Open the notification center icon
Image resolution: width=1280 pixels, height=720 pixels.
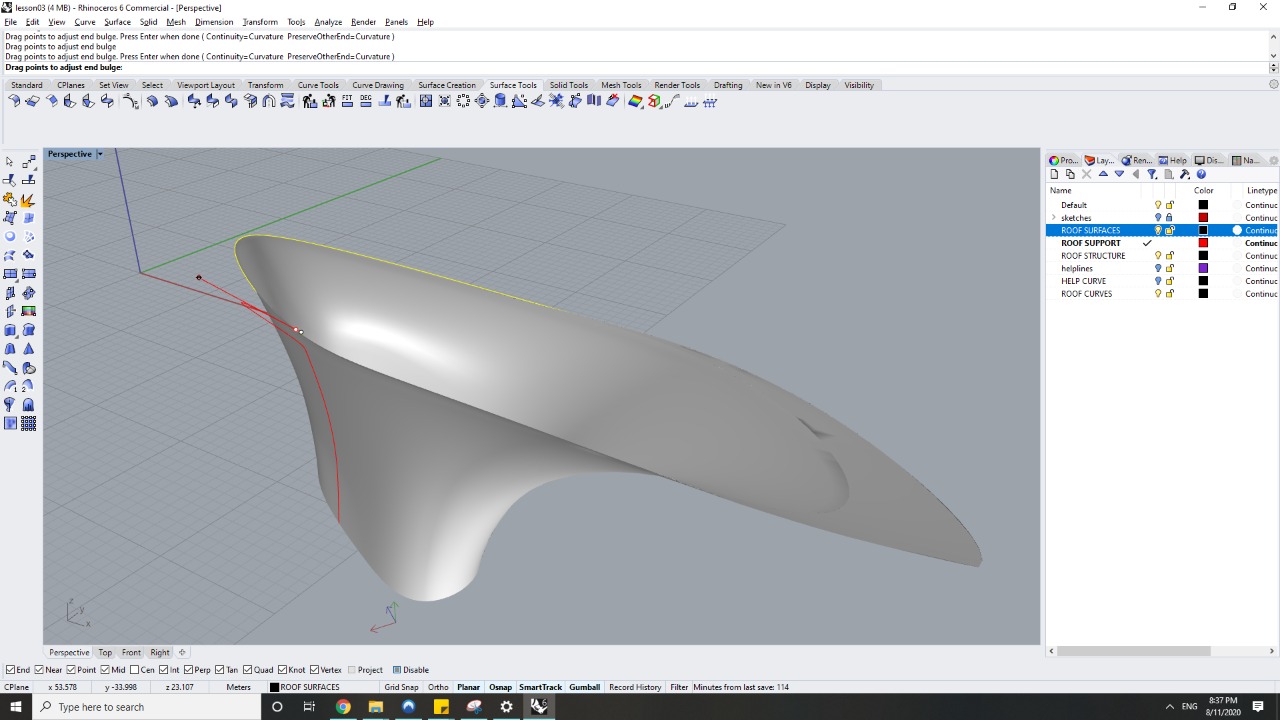[x=1258, y=707]
